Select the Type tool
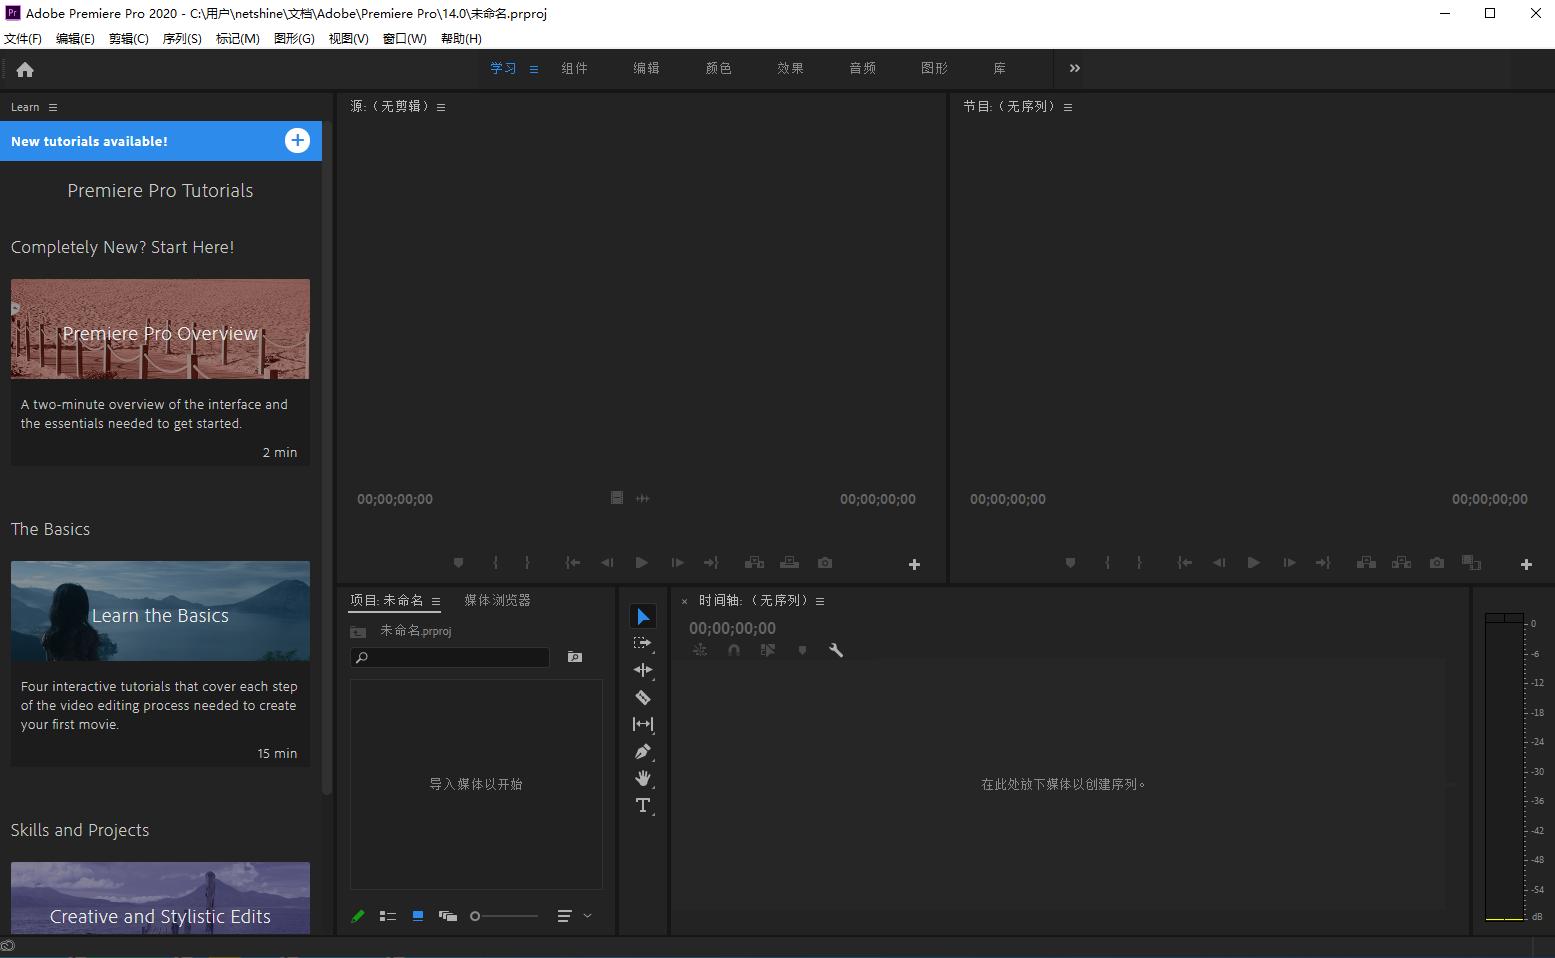Viewport: 1555px width, 958px height. (643, 805)
